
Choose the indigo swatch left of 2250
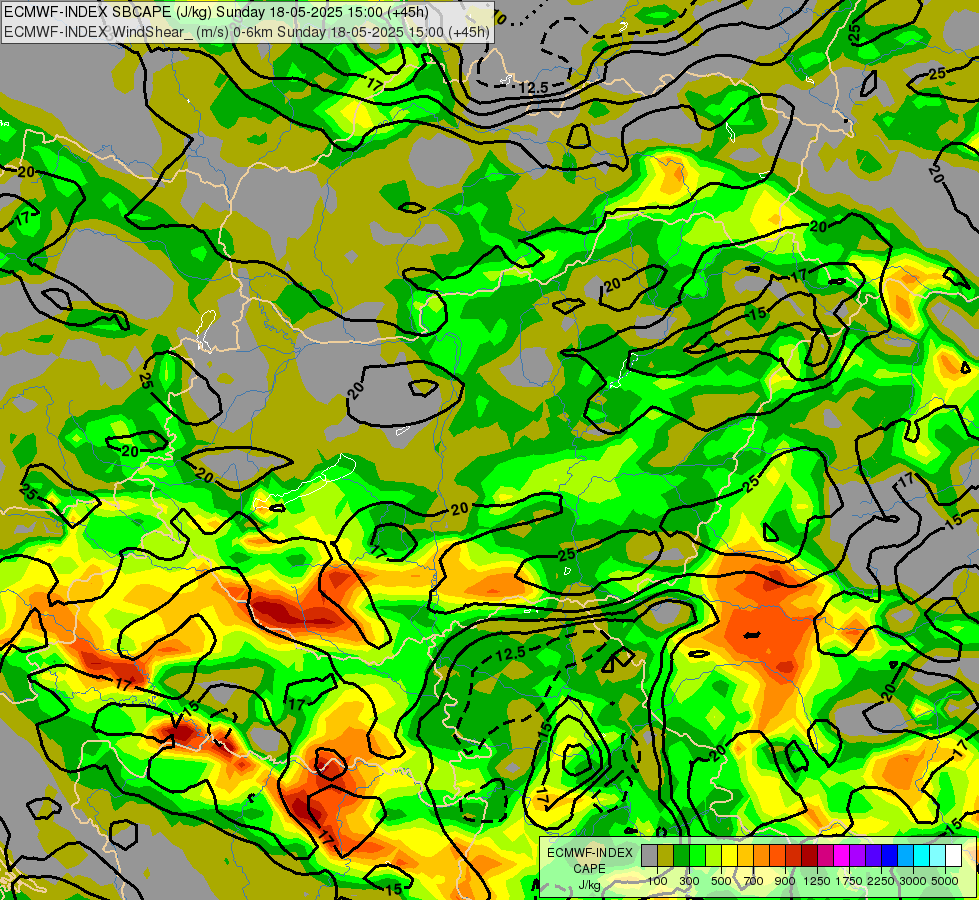tap(873, 856)
